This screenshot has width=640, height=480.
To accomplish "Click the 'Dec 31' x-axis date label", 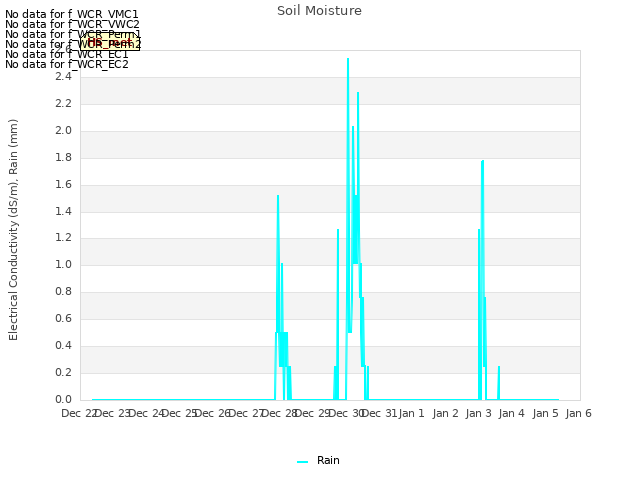I will coord(379,413).
